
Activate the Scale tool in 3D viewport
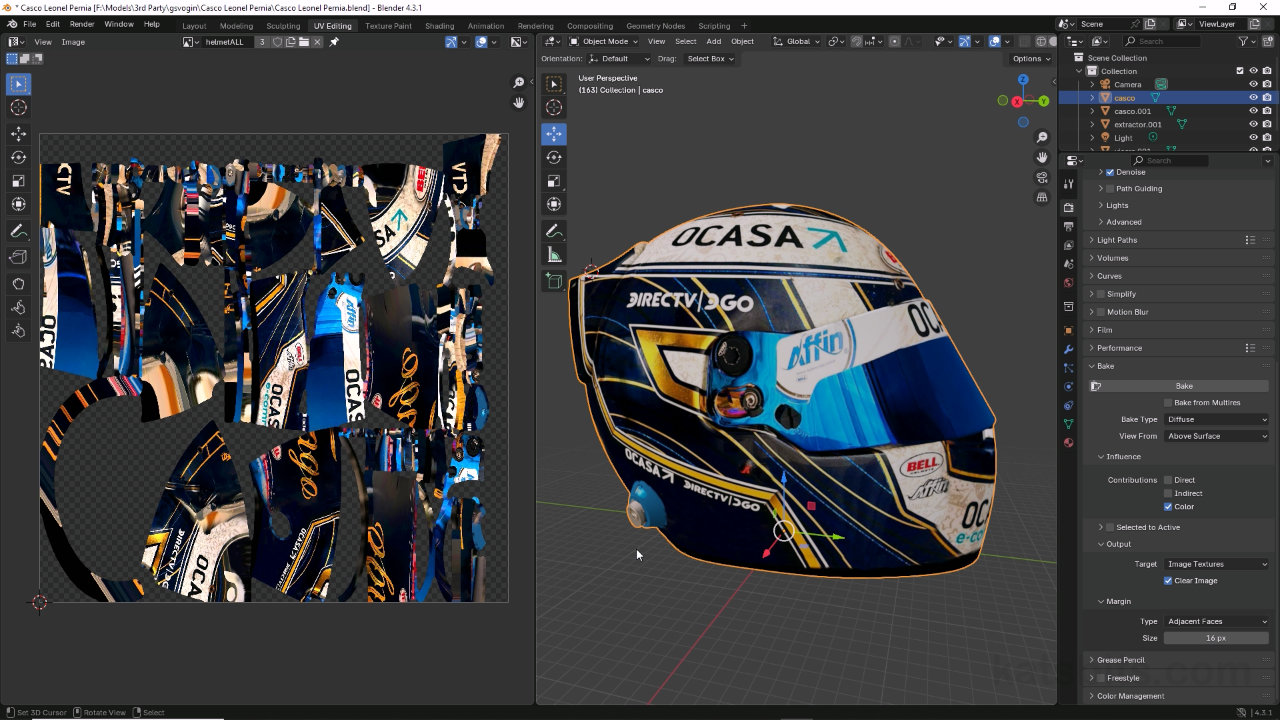pos(554,181)
